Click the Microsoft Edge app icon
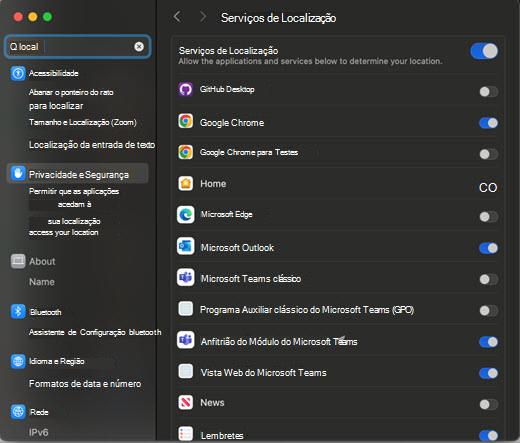Image resolution: width=520 pixels, height=443 pixels. point(186,215)
